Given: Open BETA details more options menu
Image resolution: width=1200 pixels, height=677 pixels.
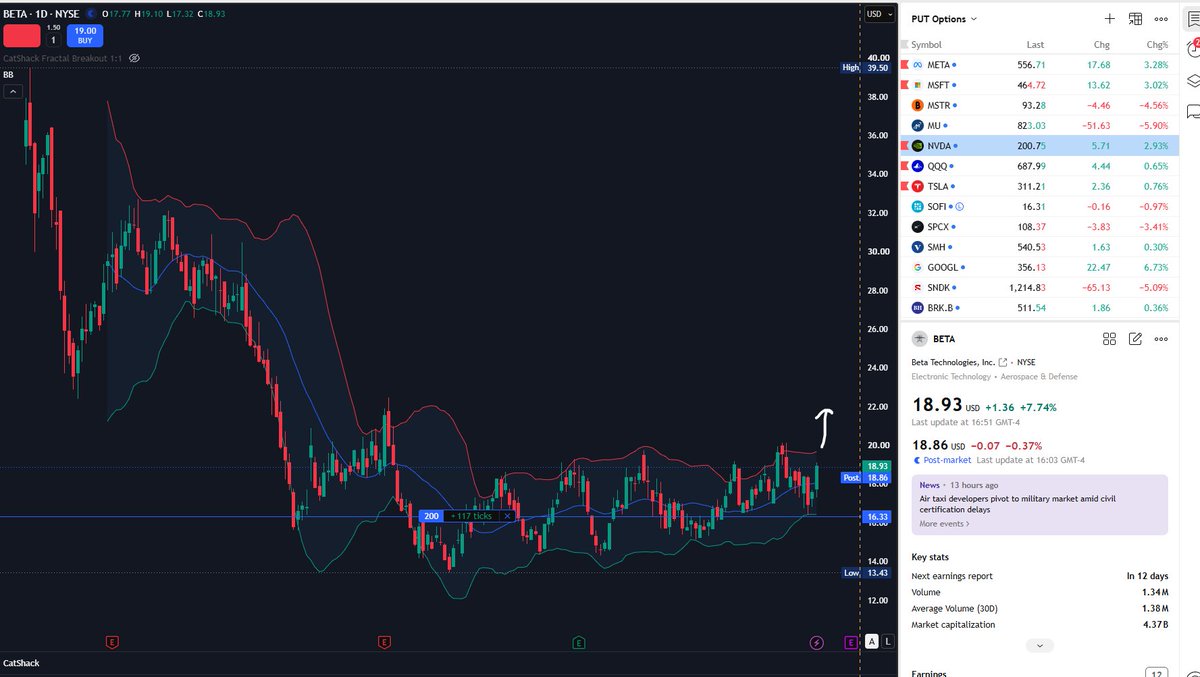Looking at the screenshot, I should pyautogui.click(x=1161, y=339).
